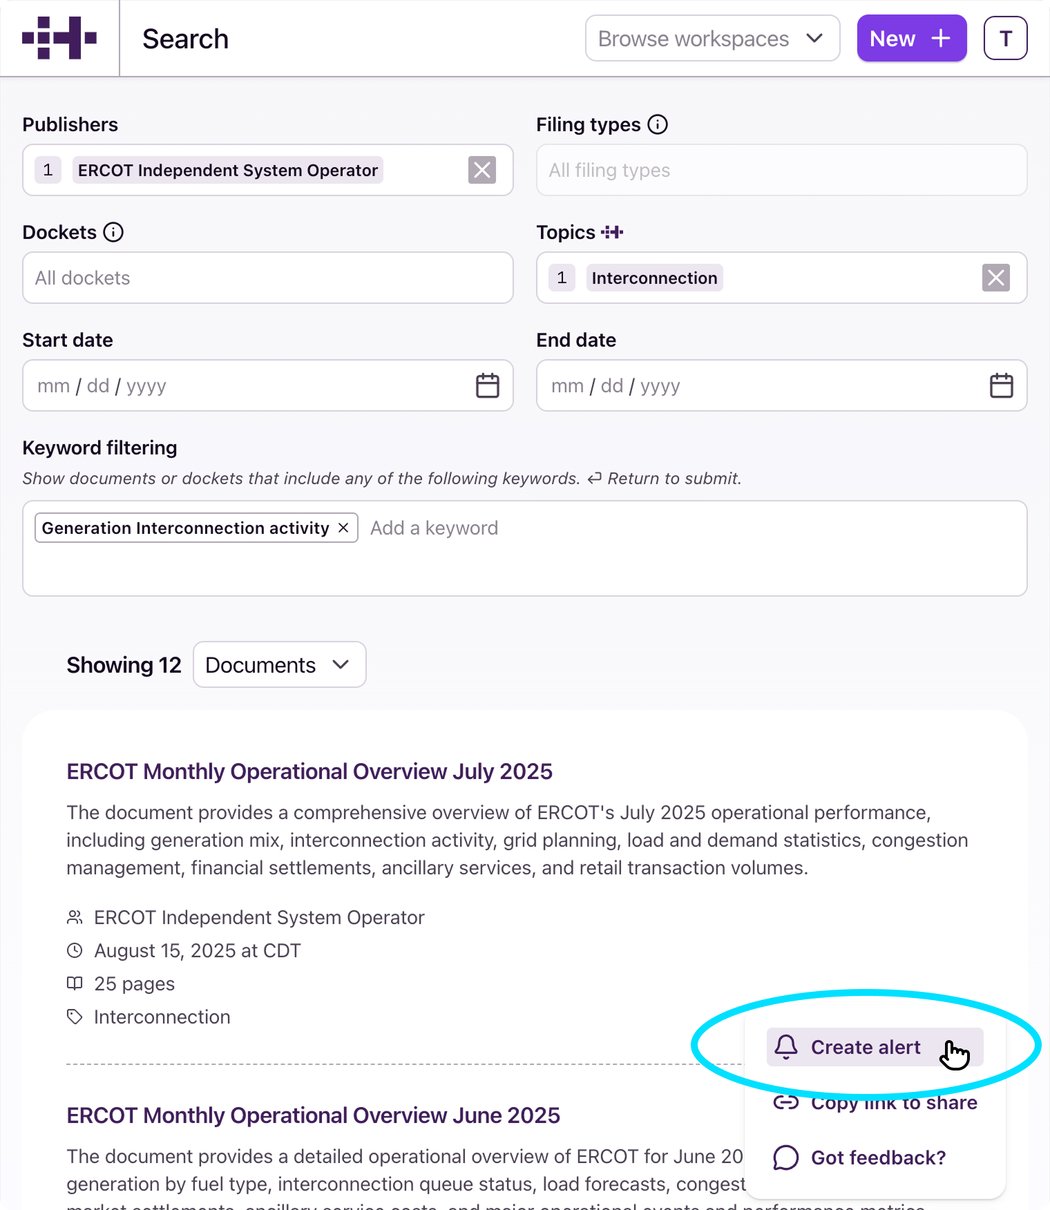This screenshot has height=1210, width=1050.
Task: Remove the ERCOT Independent System Operator publisher filter
Action: pos(482,170)
